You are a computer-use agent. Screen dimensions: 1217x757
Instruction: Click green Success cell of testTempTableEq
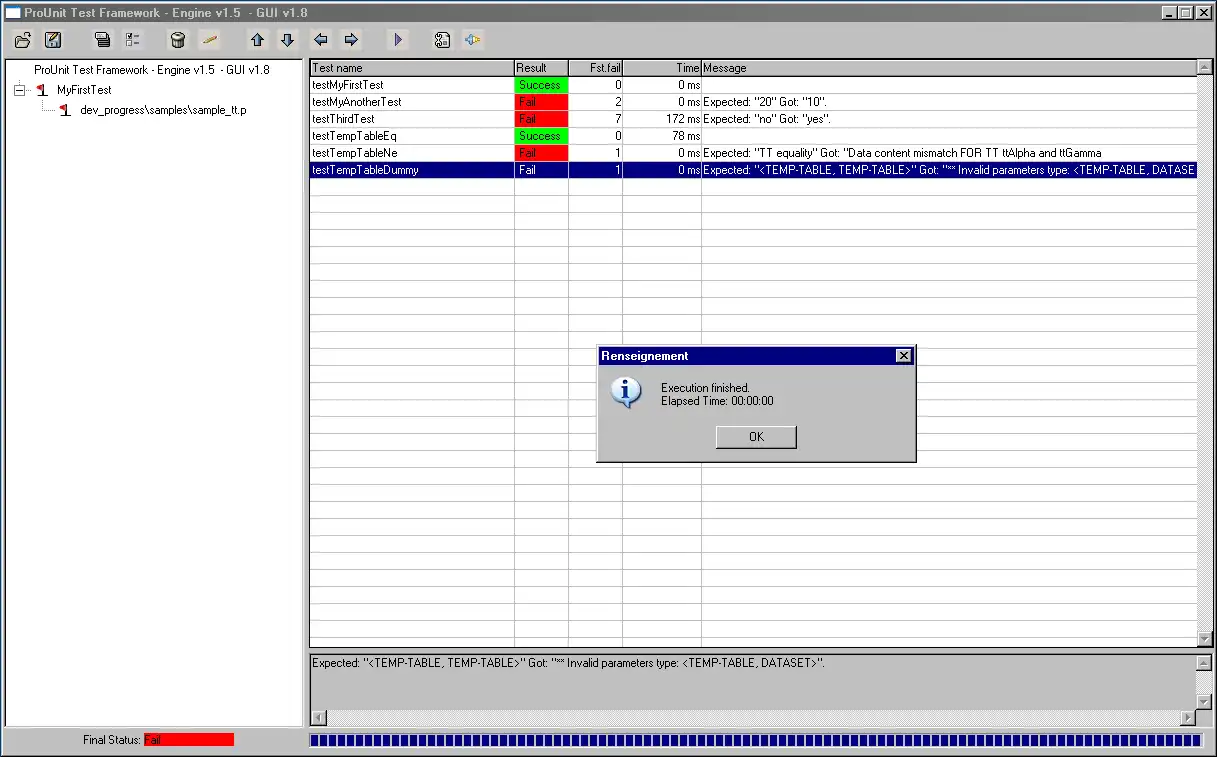(541, 136)
